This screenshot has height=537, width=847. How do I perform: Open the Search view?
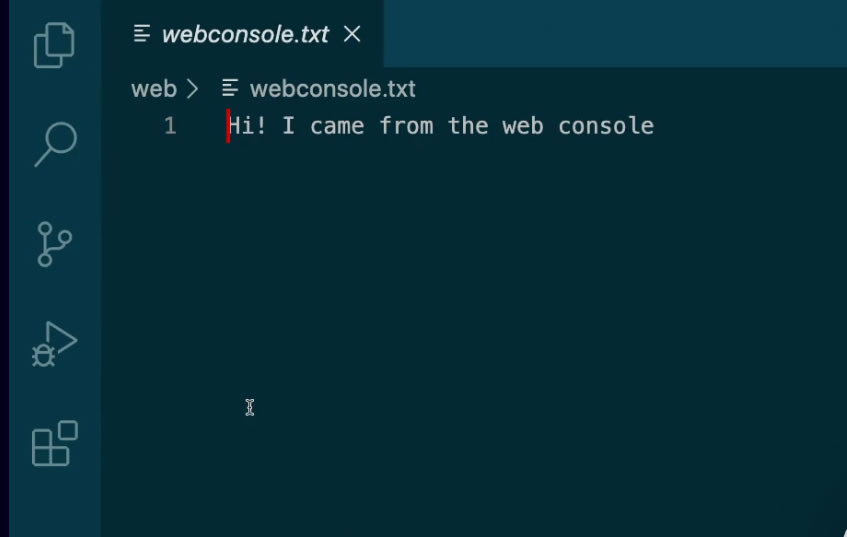[x=54, y=145]
